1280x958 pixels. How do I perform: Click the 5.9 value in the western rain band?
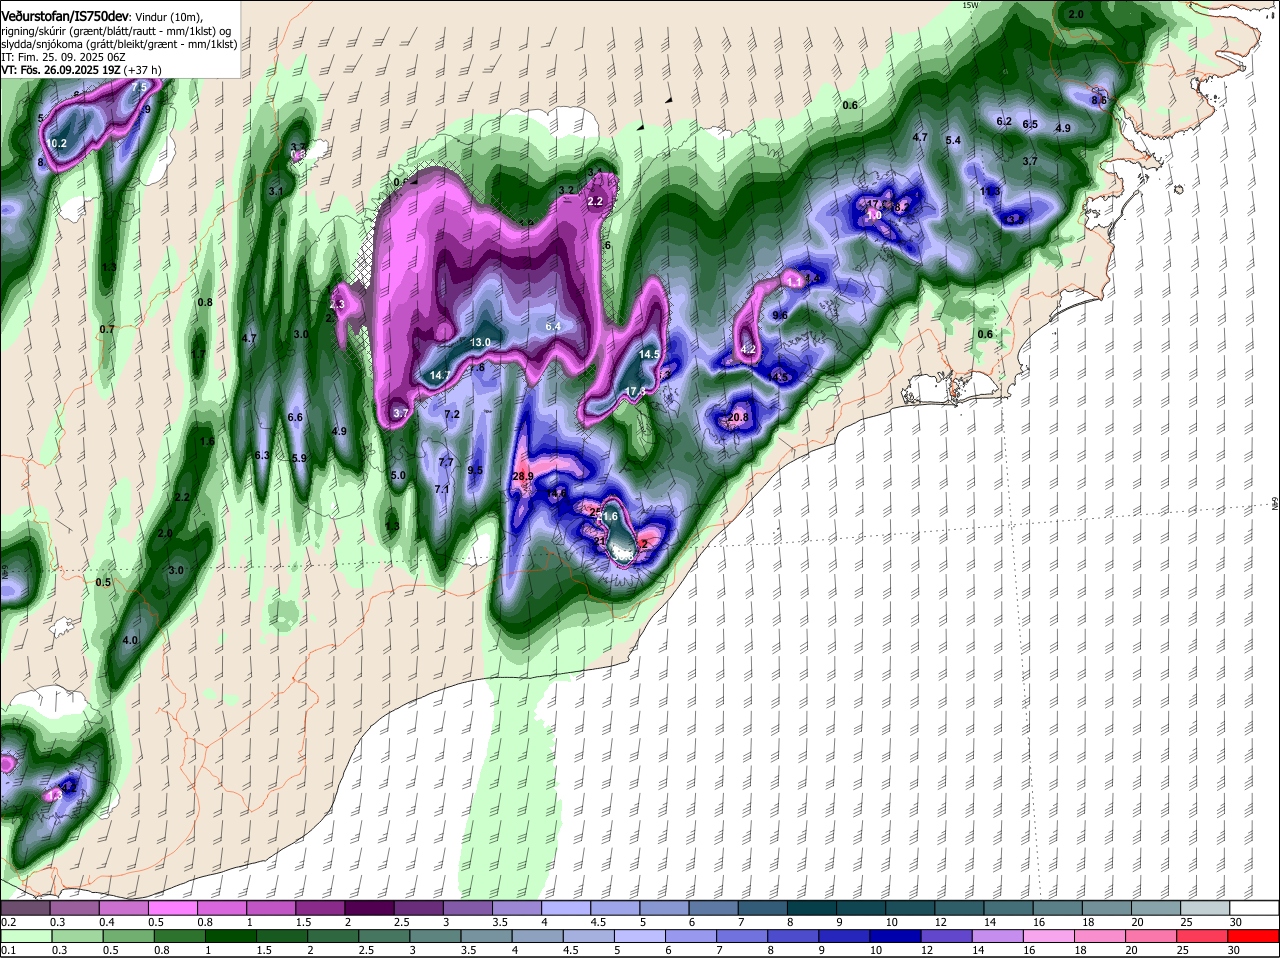click(x=299, y=458)
